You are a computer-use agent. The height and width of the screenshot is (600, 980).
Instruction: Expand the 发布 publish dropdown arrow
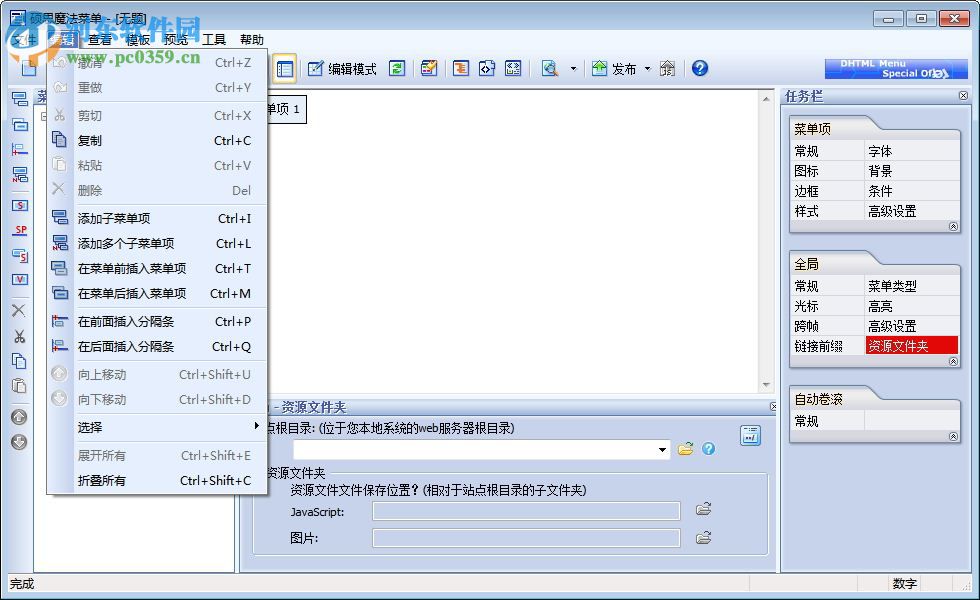click(647, 68)
